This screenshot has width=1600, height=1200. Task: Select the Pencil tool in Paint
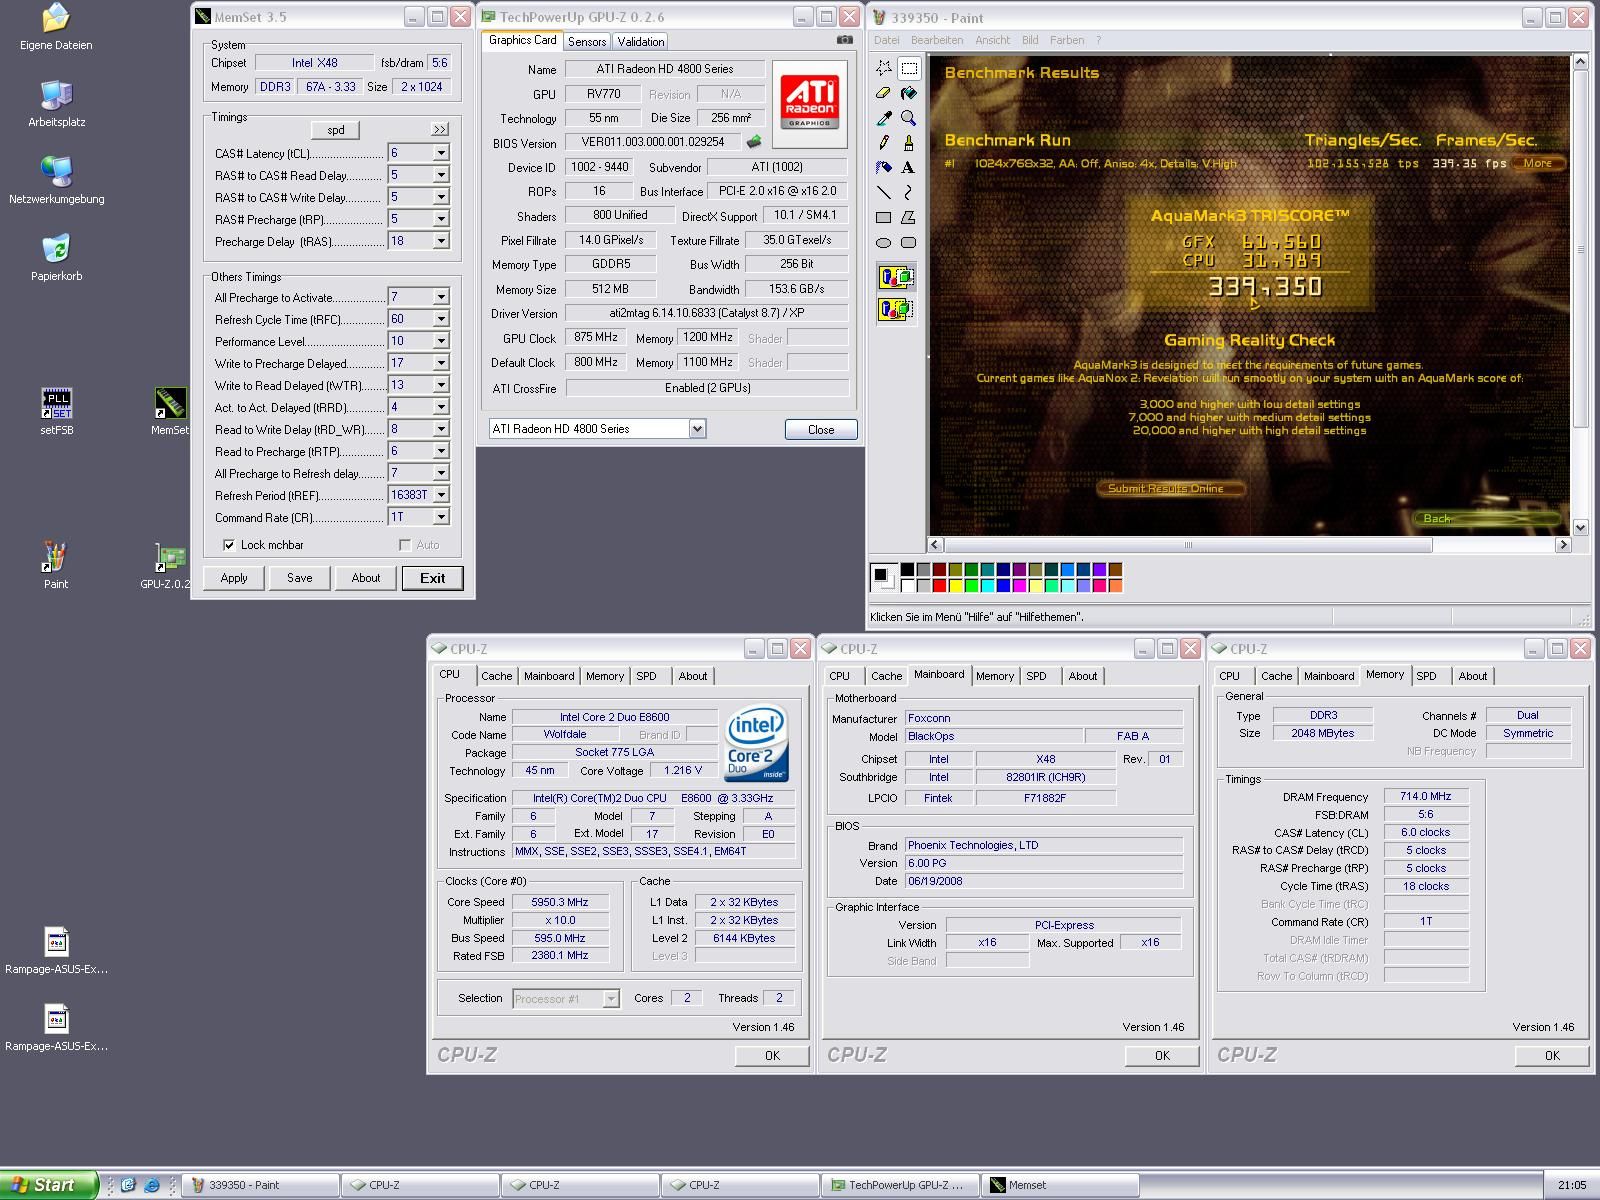pyautogui.click(x=884, y=143)
